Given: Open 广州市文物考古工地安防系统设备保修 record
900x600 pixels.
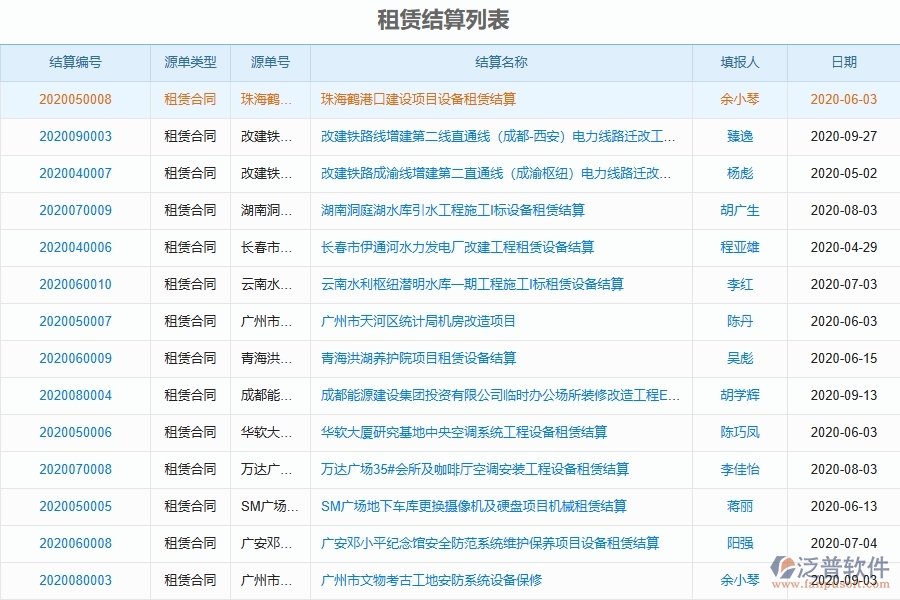Looking at the screenshot, I should (430, 580).
